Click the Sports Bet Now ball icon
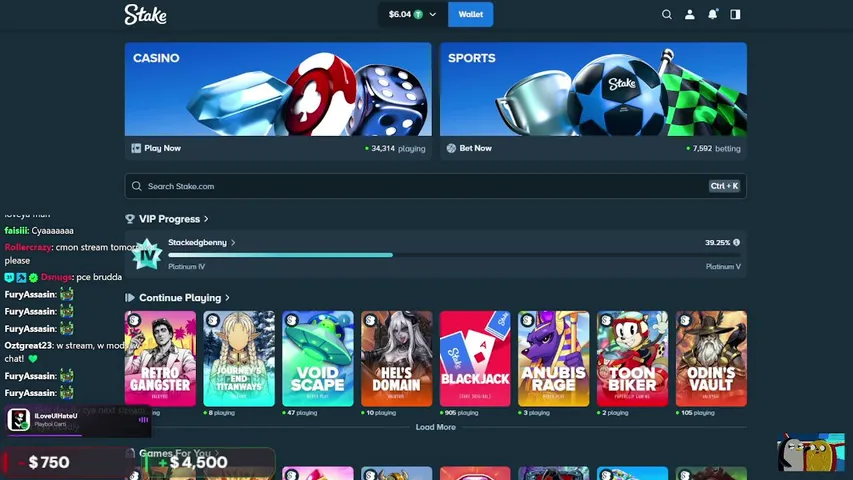 (451, 148)
